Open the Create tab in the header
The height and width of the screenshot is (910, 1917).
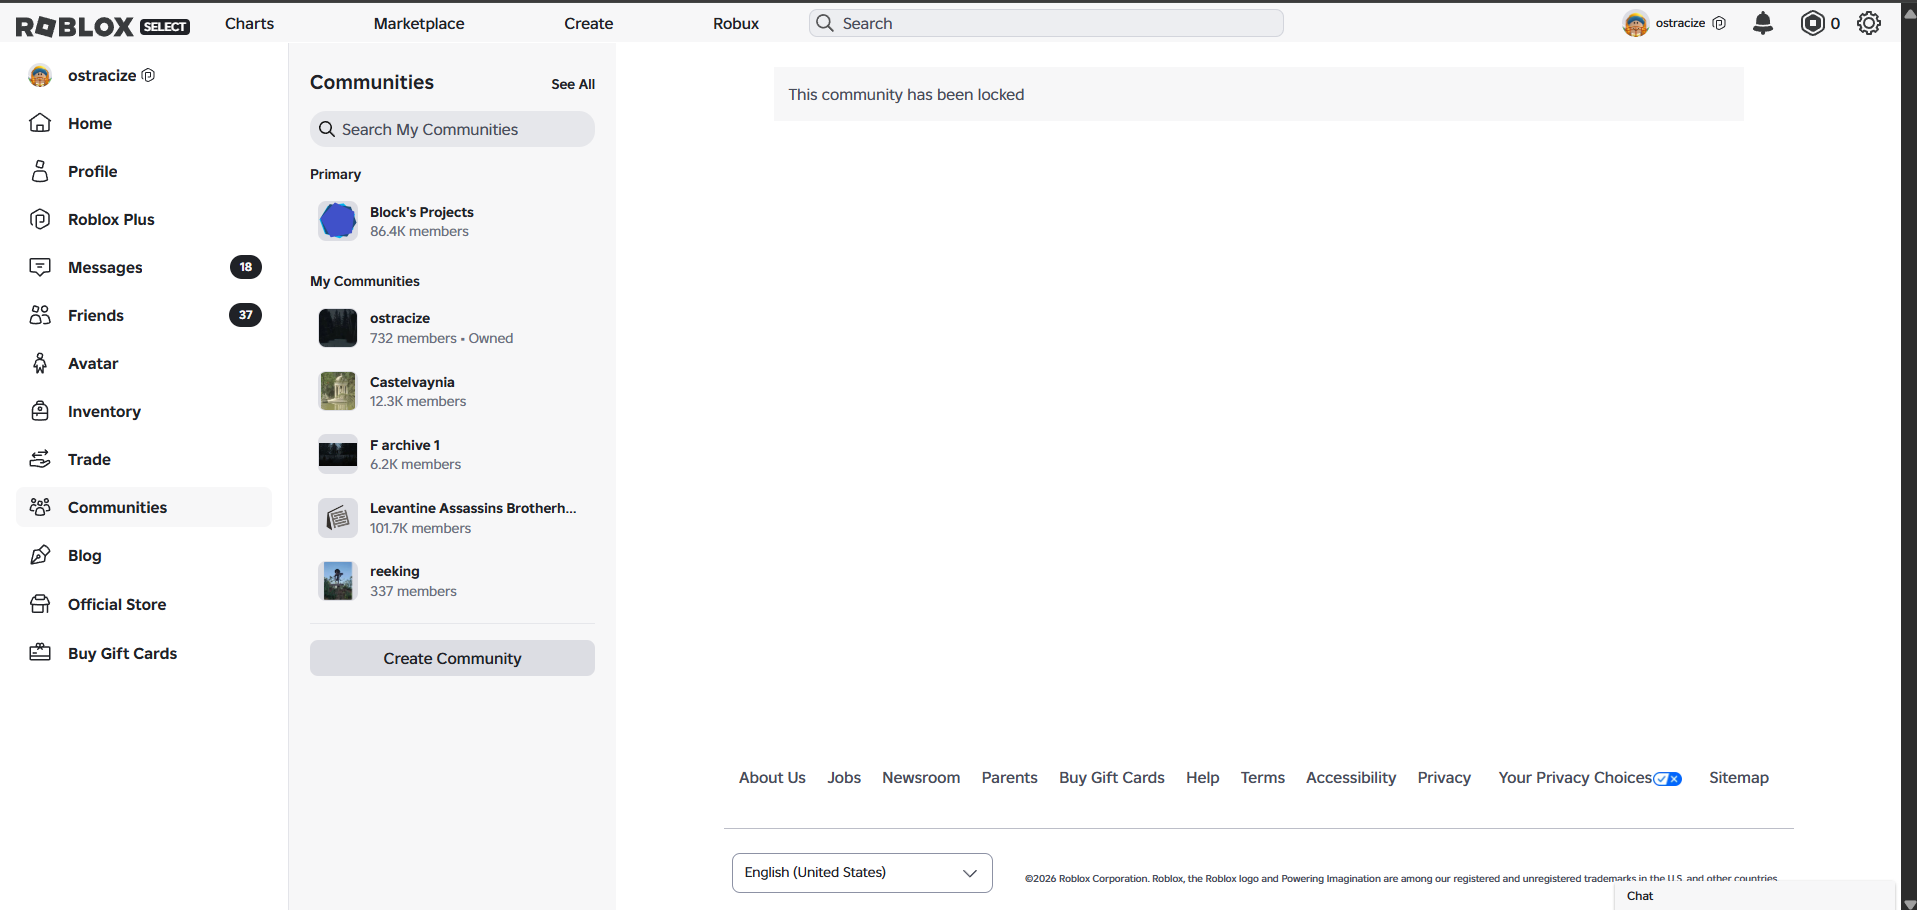pyautogui.click(x=589, y=23)
